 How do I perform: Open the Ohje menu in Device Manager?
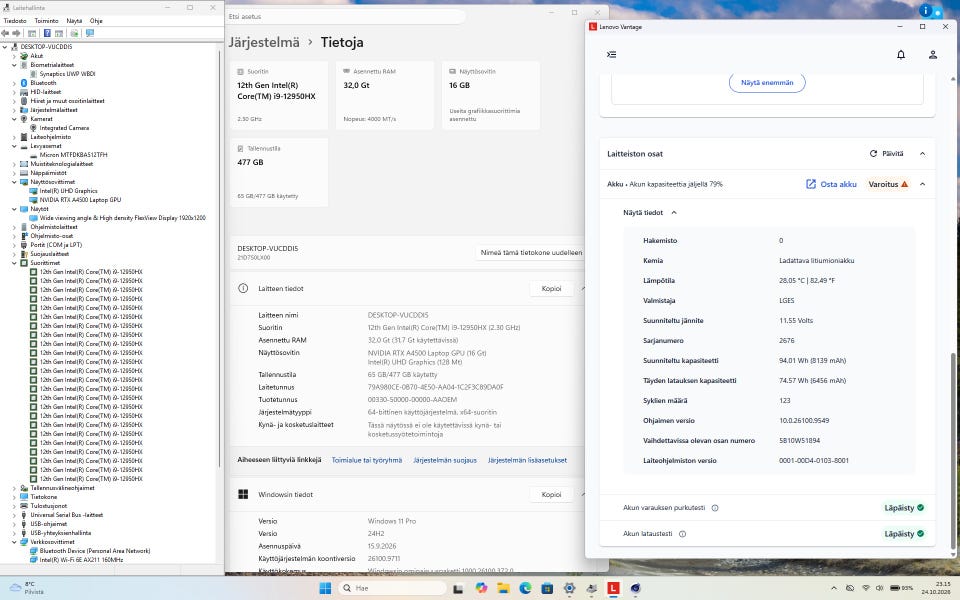[96, 21]
